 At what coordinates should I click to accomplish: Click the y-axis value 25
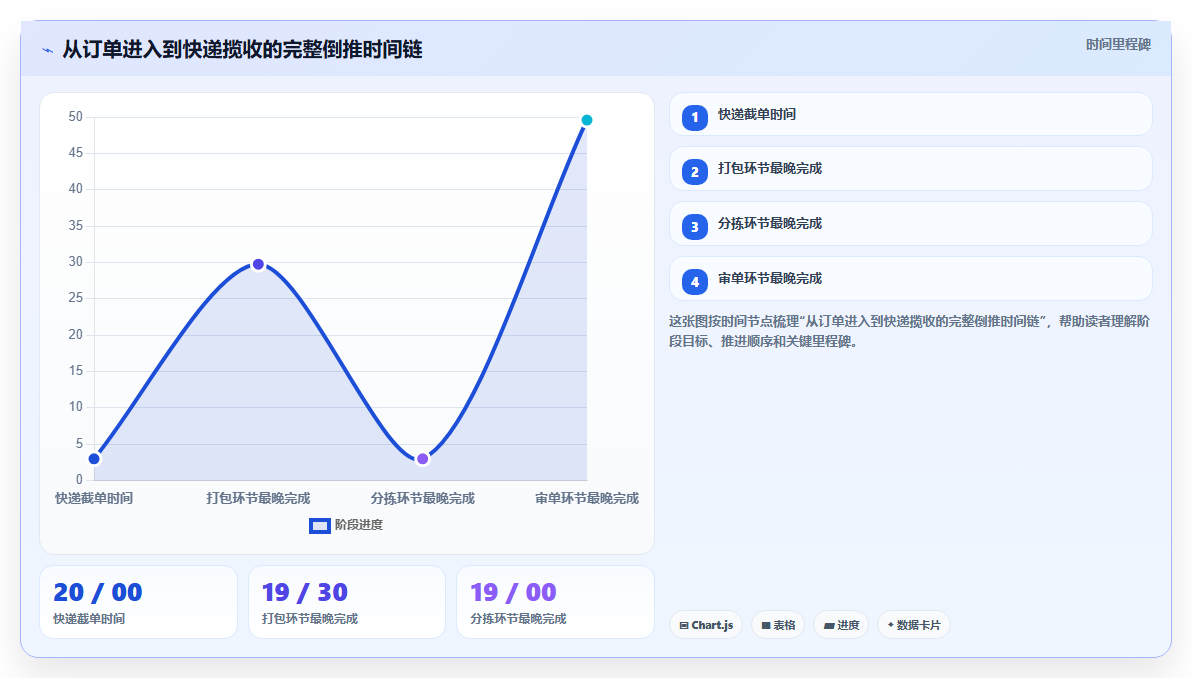click(75, 298)
